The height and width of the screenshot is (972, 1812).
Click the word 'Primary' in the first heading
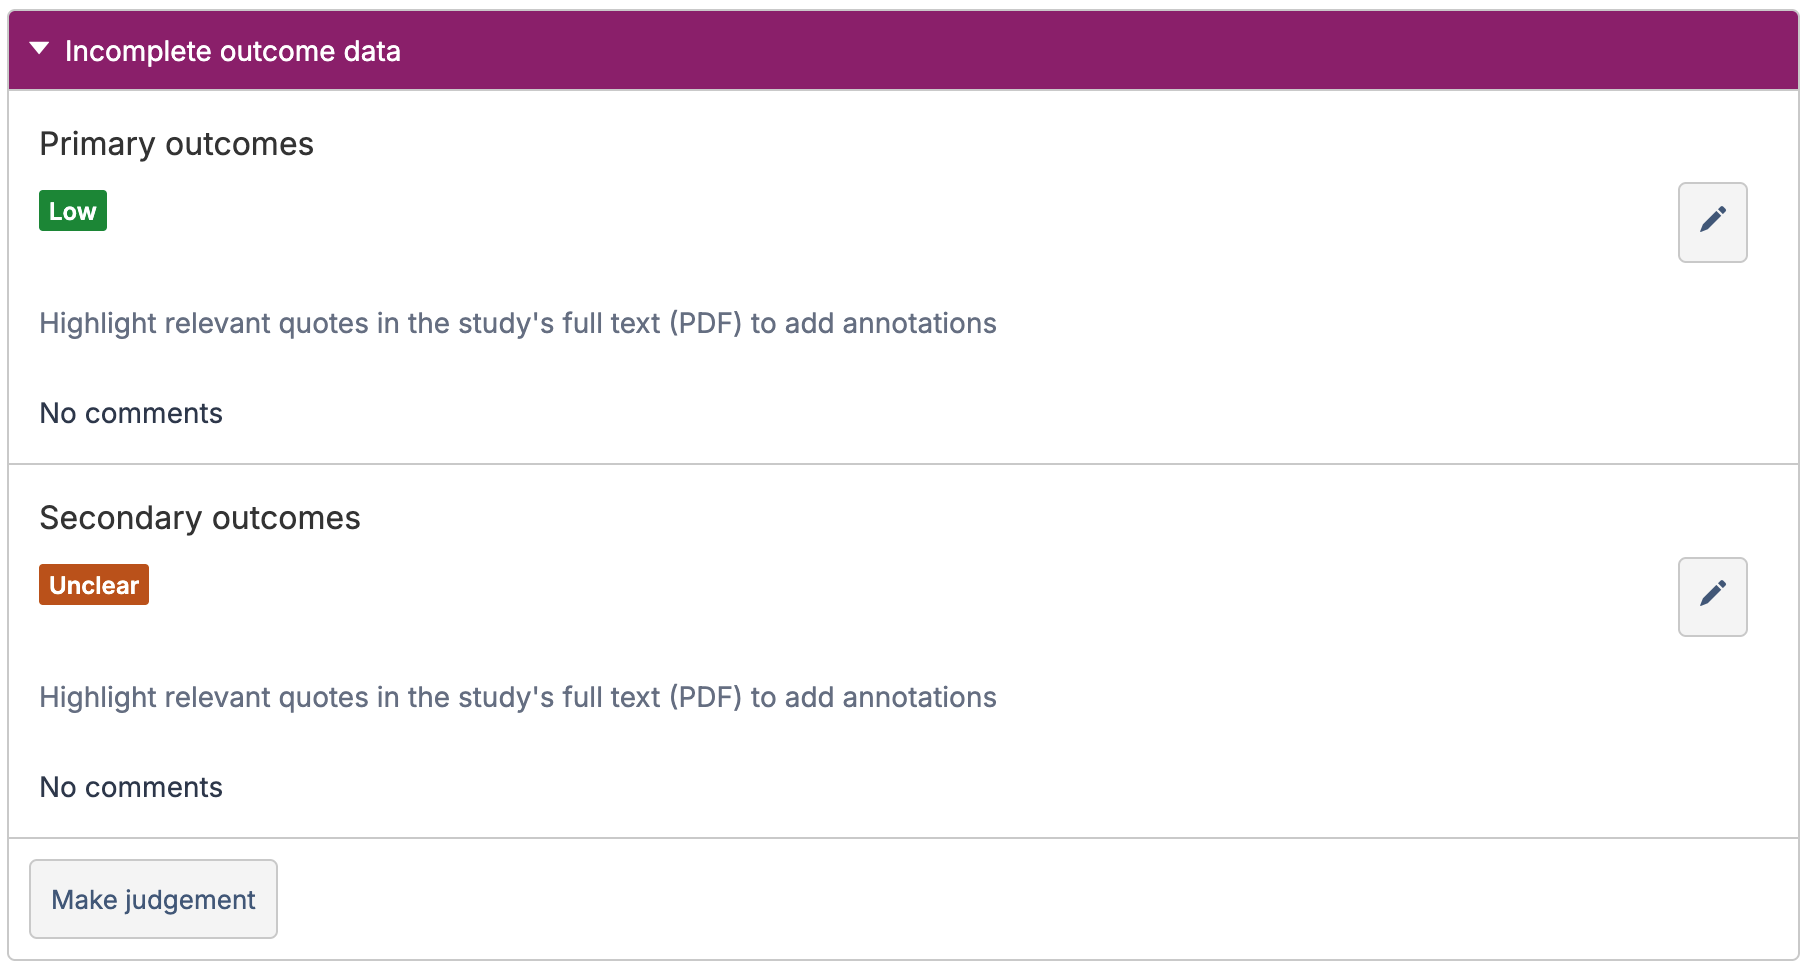coord(97,144)
